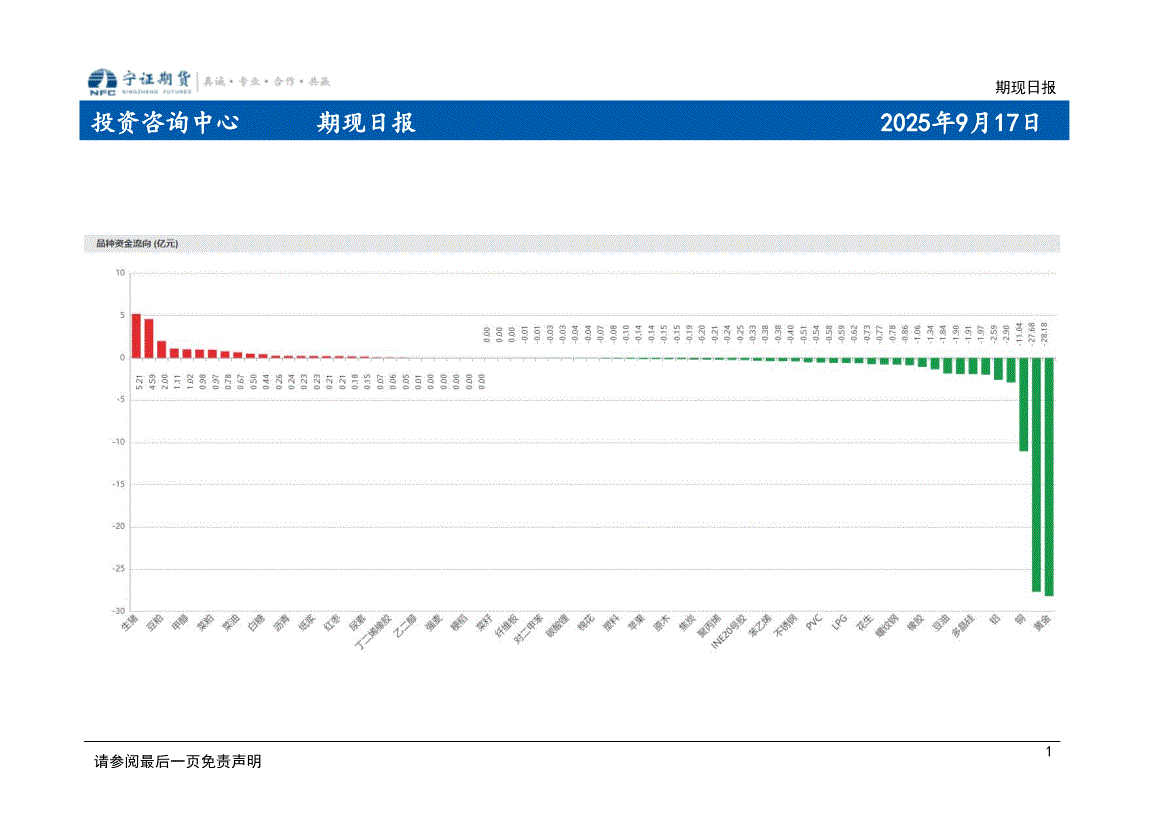Click the green bar valued -11.04

pyautogui.click(x=1024, y=404)
